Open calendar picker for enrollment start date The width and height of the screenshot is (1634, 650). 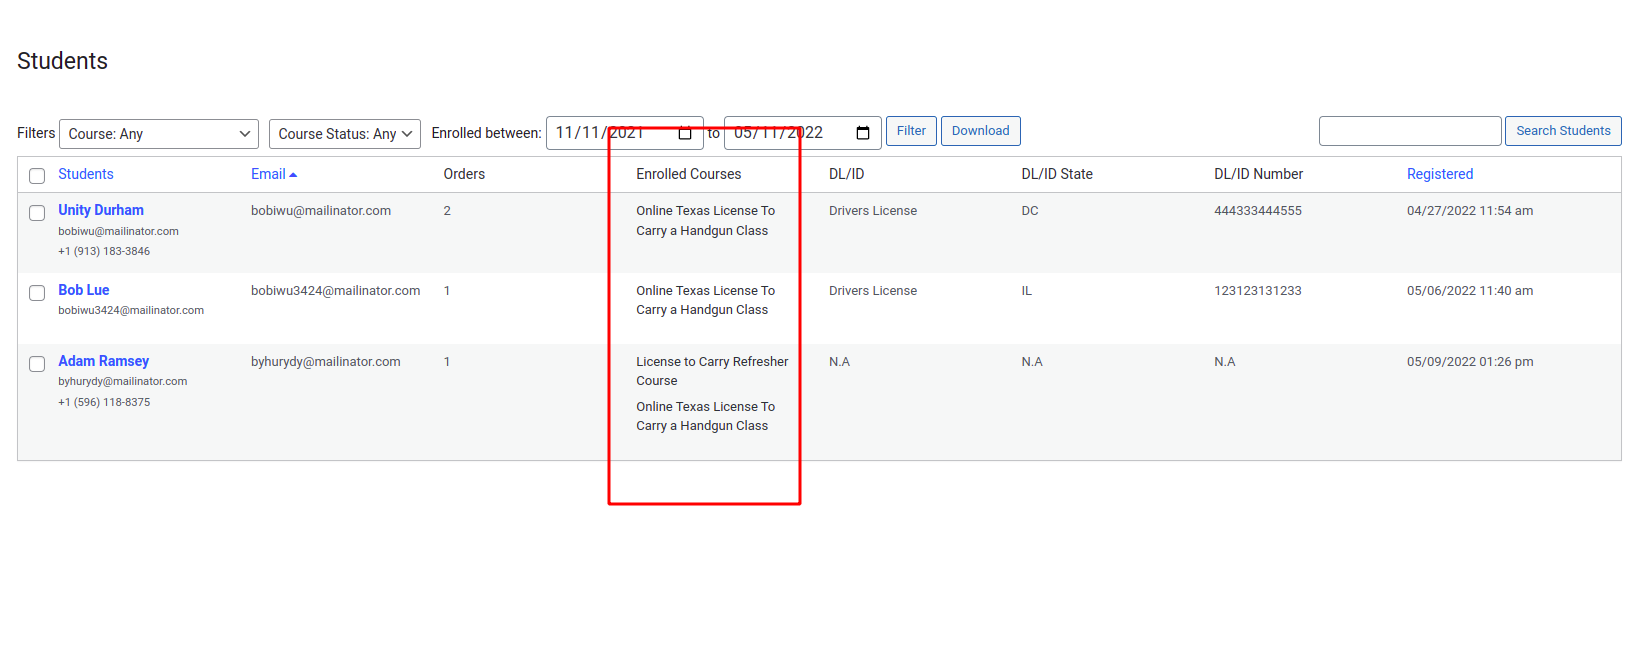[x=685, y=133]
